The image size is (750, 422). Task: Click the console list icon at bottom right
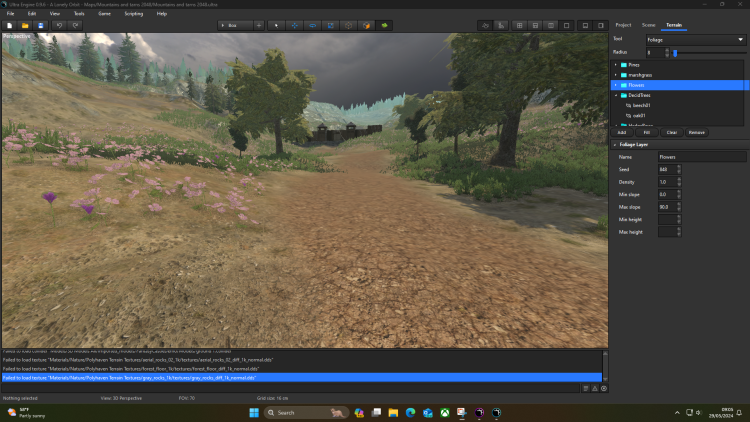coord(585,389)
